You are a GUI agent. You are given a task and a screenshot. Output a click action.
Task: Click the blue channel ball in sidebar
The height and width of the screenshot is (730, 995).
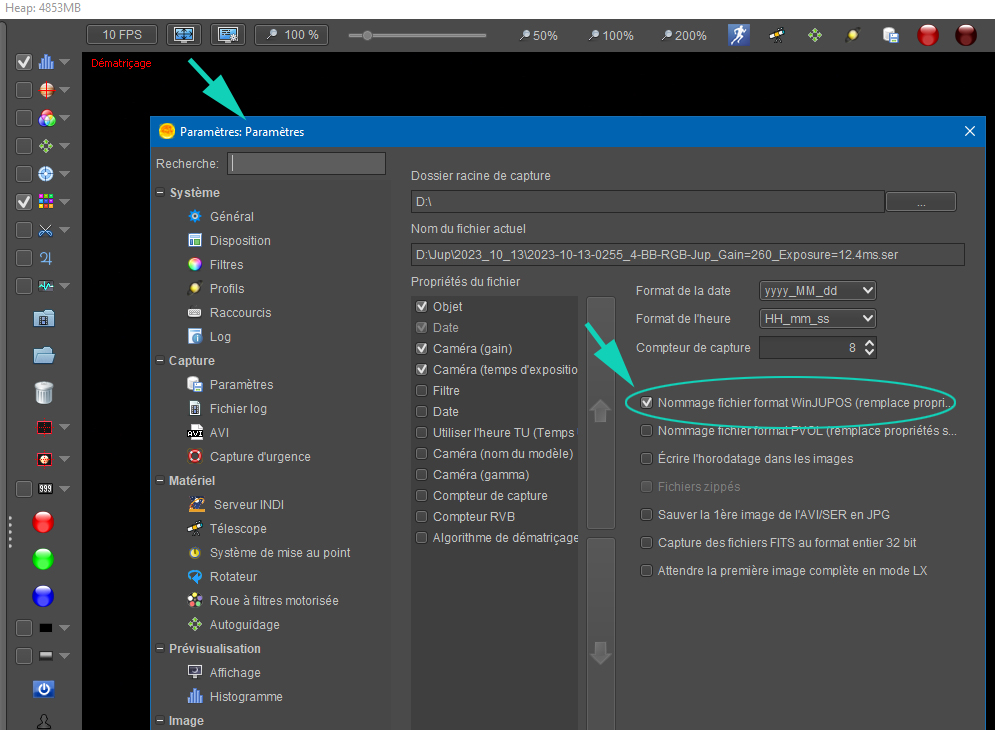click(43, 596)
